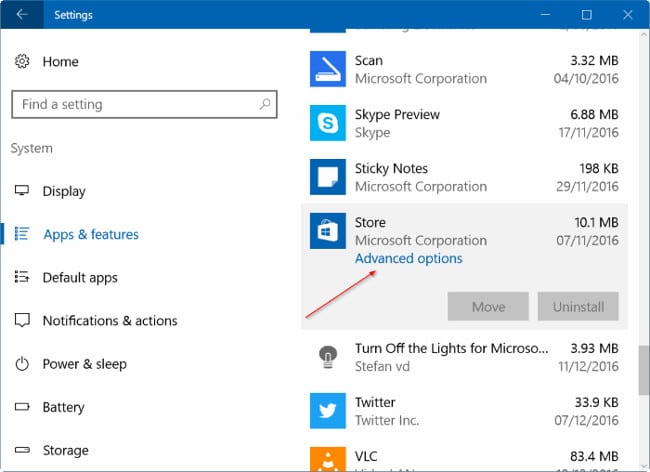Click the Battery icon
The image size is (650, 472).
[x=22, y=407]
